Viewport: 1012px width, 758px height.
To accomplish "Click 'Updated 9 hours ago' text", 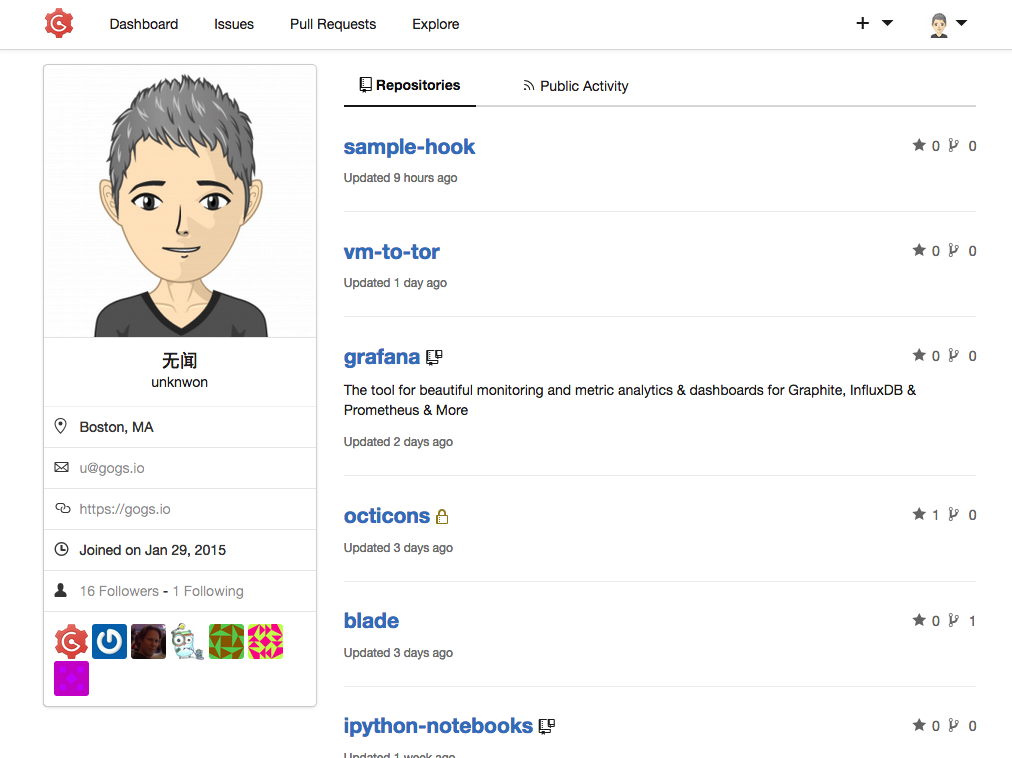I will [x=400, y=178].
